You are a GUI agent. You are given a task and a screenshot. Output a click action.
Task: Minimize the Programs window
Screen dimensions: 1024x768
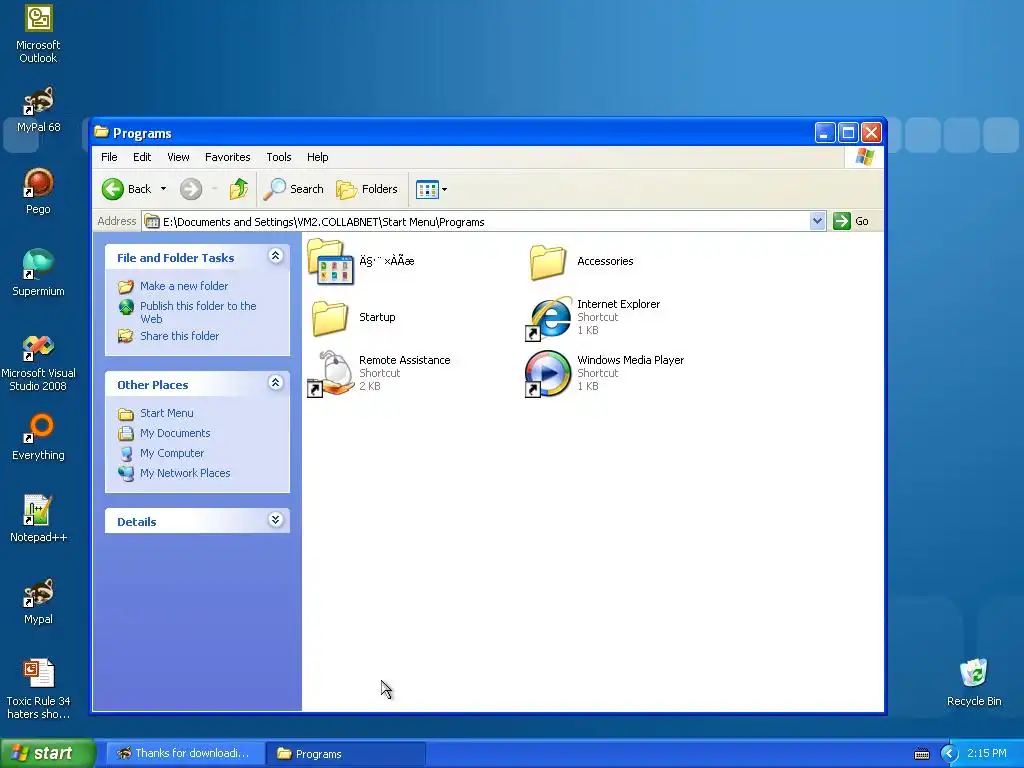[x=825, y=133]
